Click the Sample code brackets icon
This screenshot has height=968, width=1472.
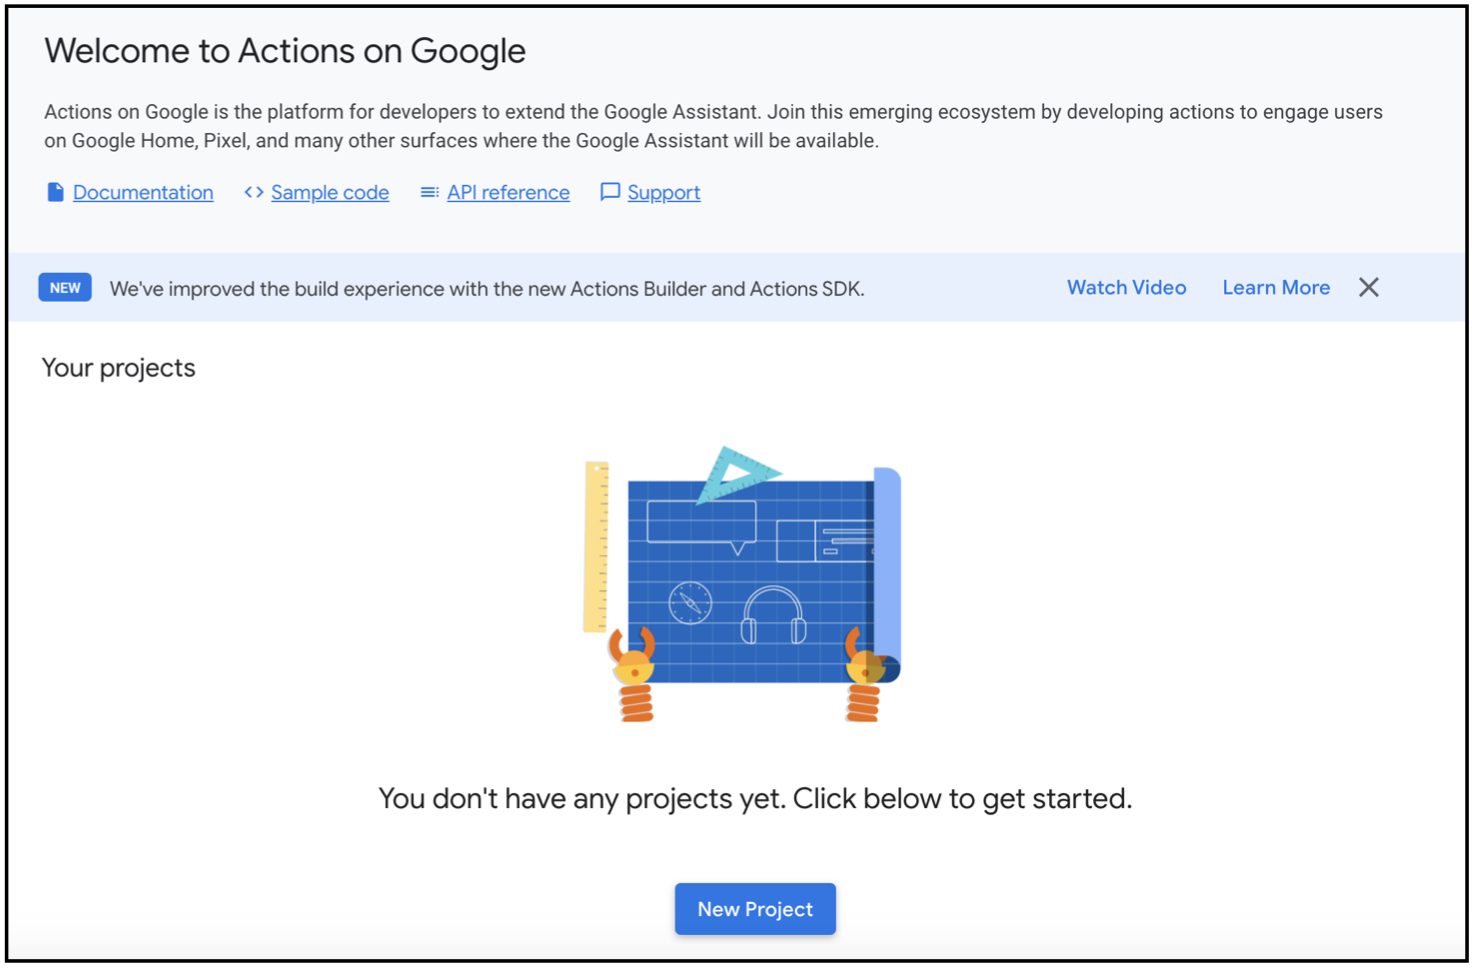(254, 192)
